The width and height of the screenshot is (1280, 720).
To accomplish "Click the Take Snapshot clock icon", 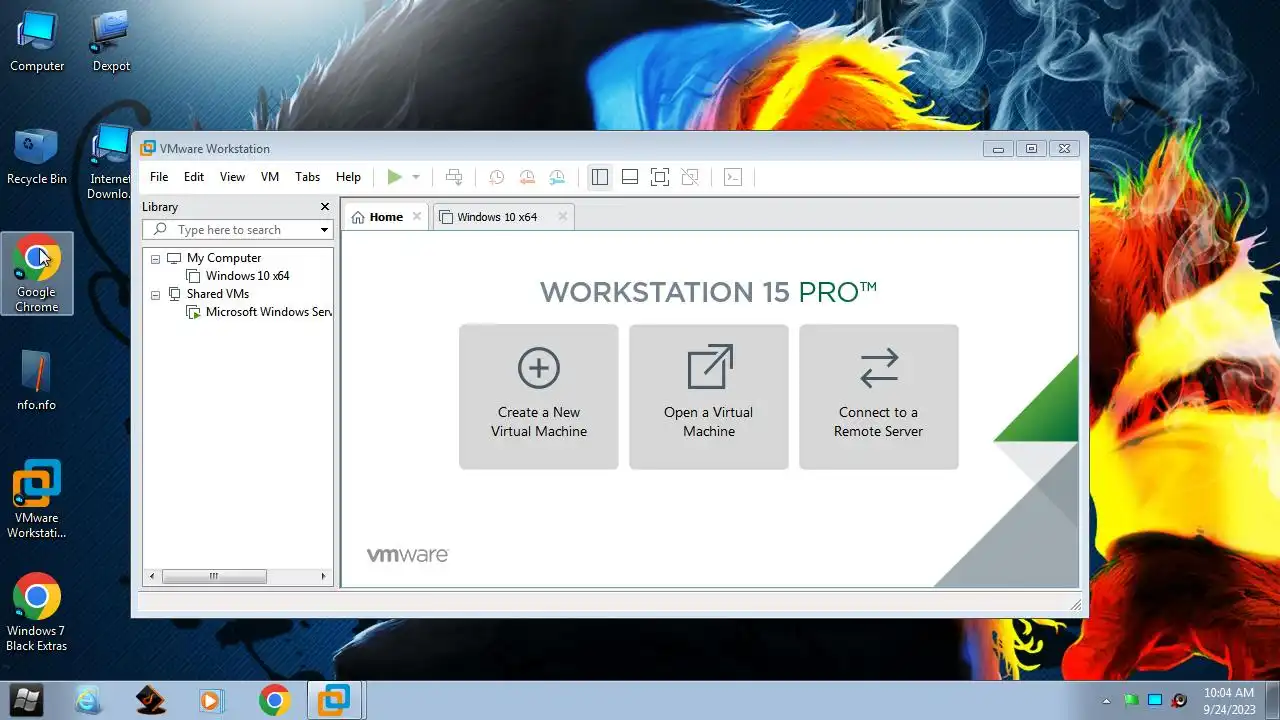I will click(496, 177).
